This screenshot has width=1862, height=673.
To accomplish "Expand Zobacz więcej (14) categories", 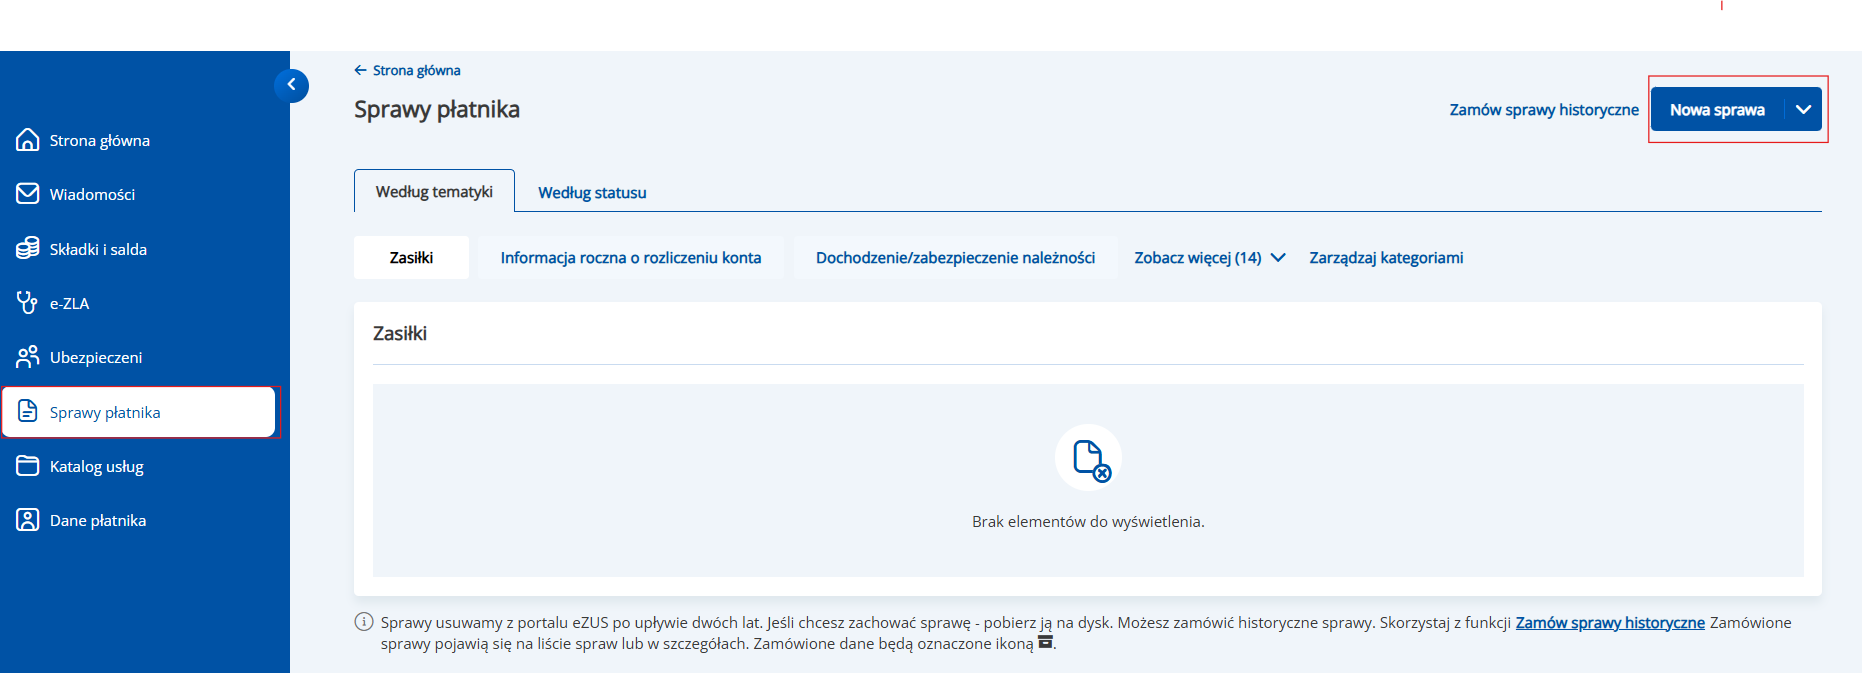I will click(1209, 257).
